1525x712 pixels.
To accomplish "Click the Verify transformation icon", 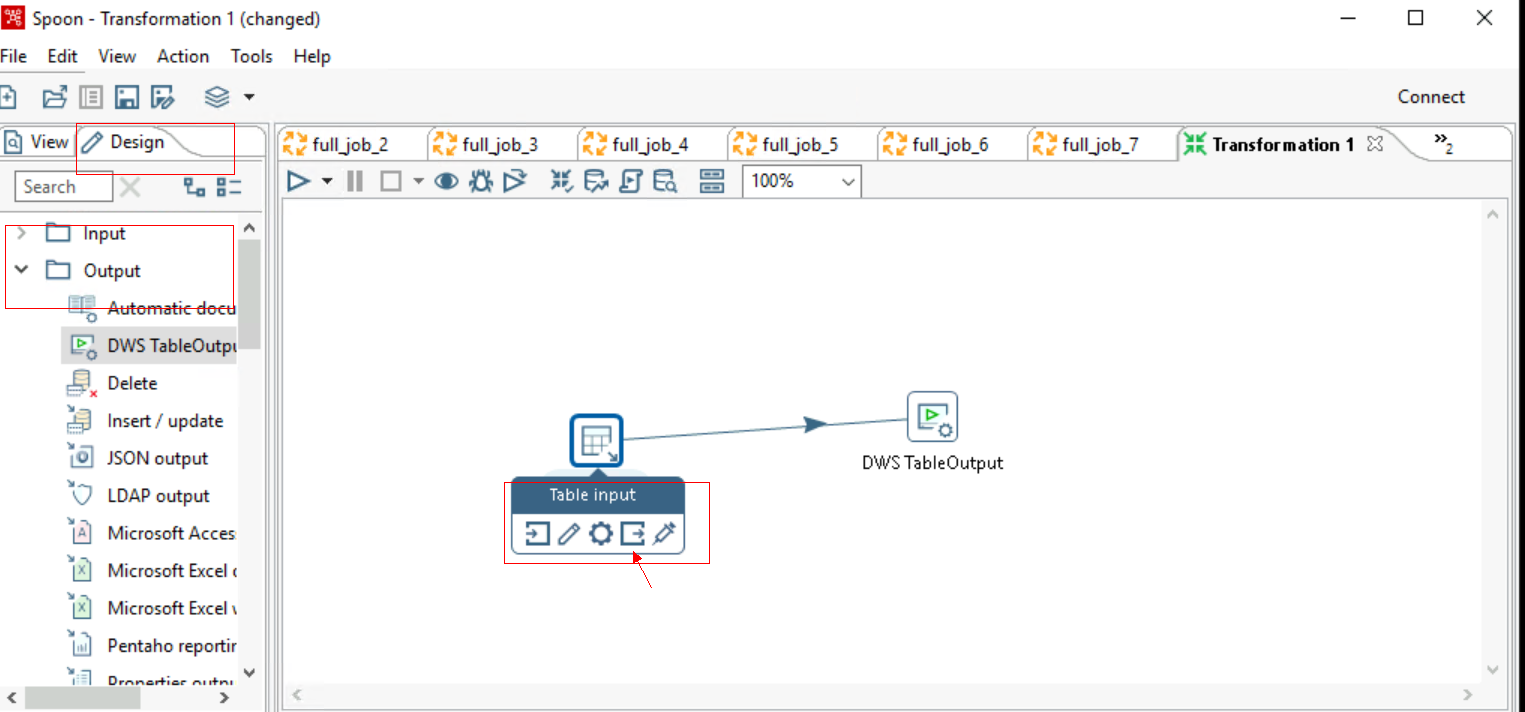I will coord(562,181).
